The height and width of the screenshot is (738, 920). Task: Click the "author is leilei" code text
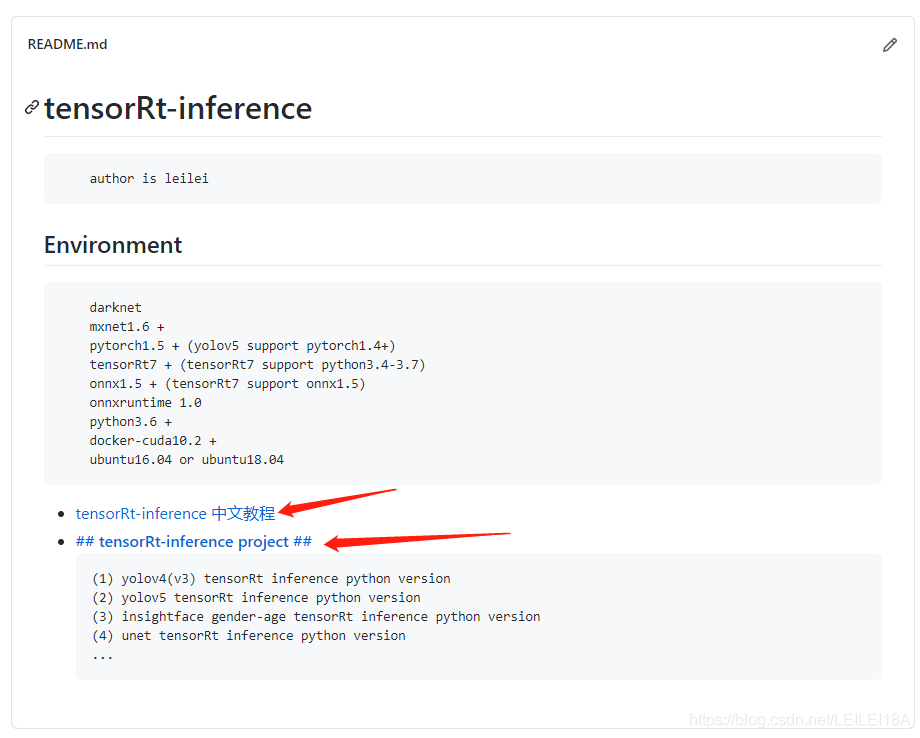pyautogui.click(x=149, y=178)
